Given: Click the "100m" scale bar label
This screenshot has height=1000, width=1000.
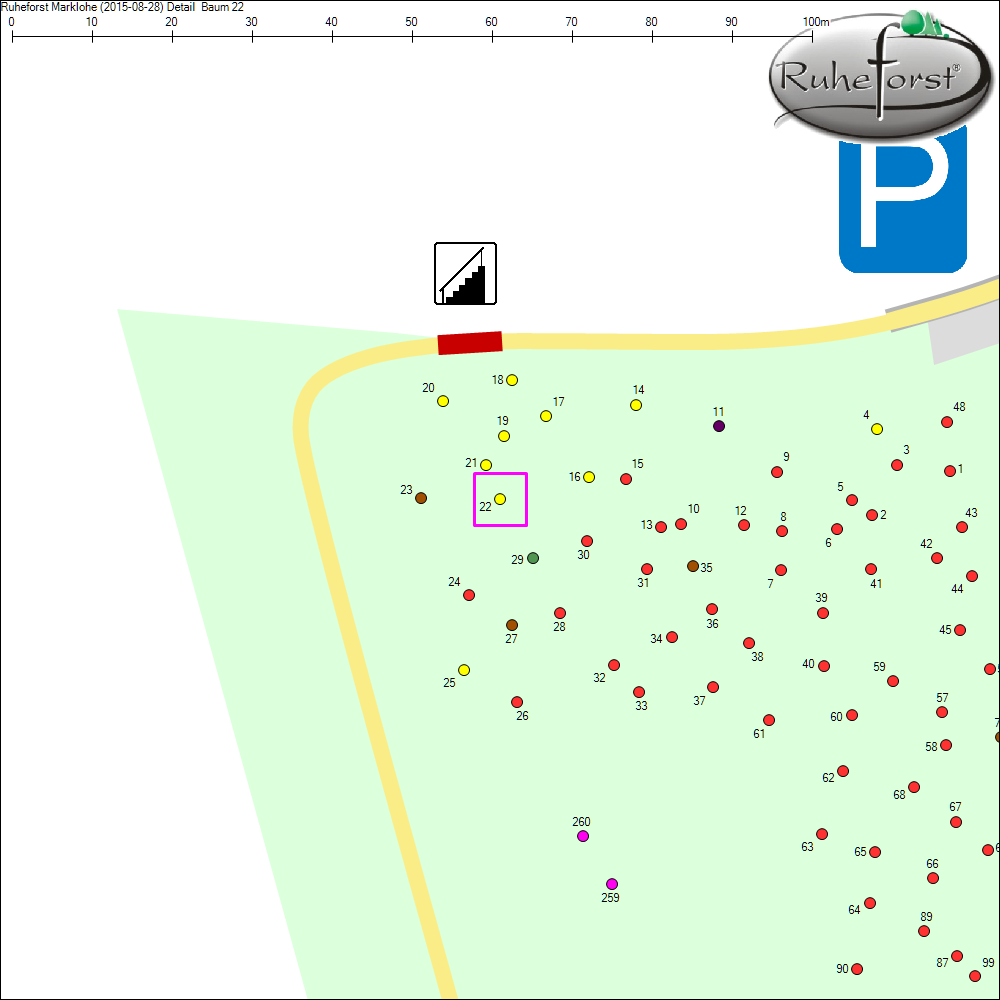Looking at the screenshot, I should [816, 22].
